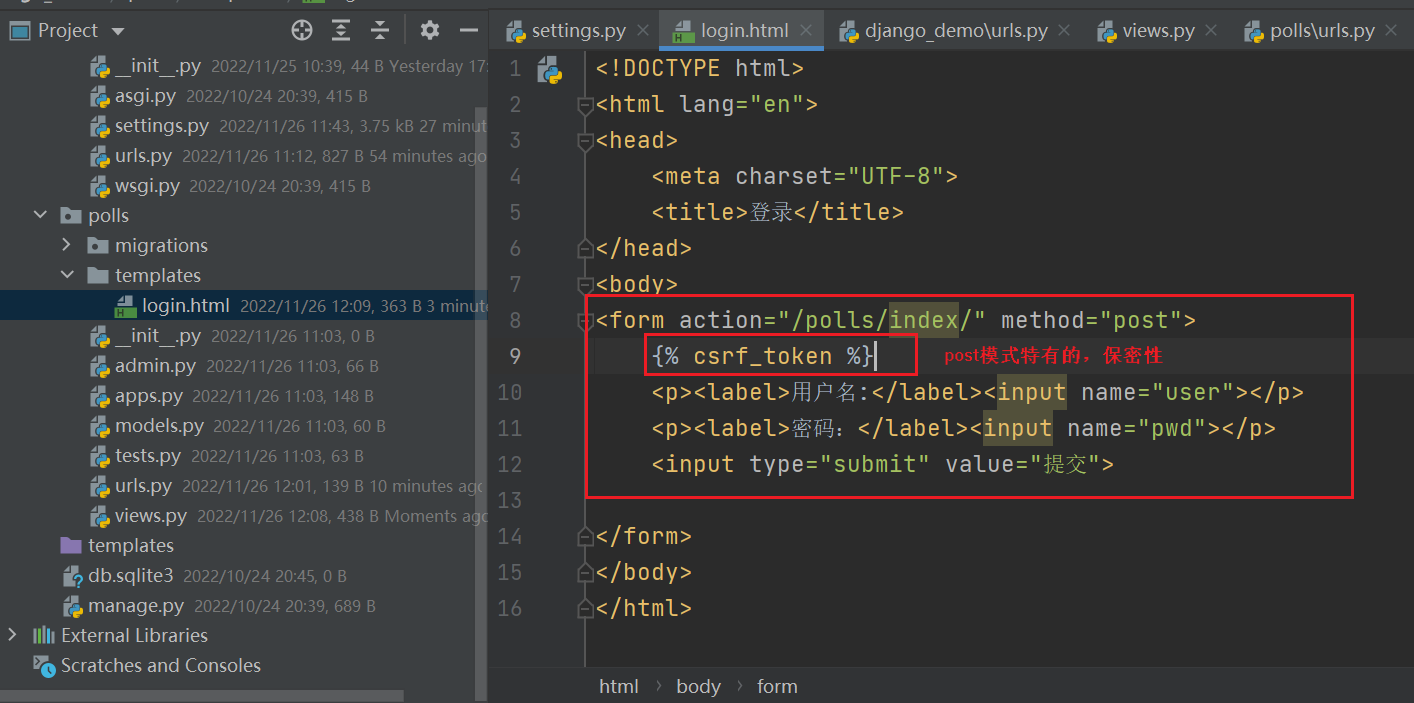Viewport: 1414px width, 703px height.
Task: Collapse the polls folder
Action: coord(41,215)
